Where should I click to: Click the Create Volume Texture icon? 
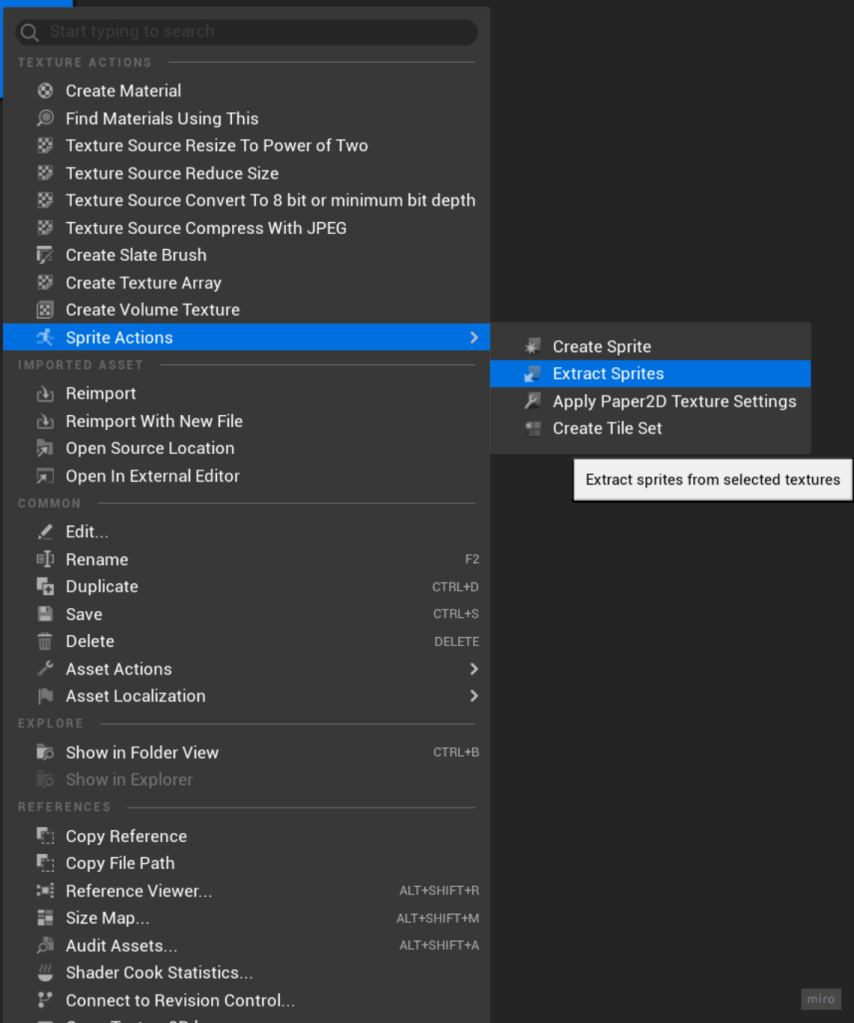pos(45,310)
